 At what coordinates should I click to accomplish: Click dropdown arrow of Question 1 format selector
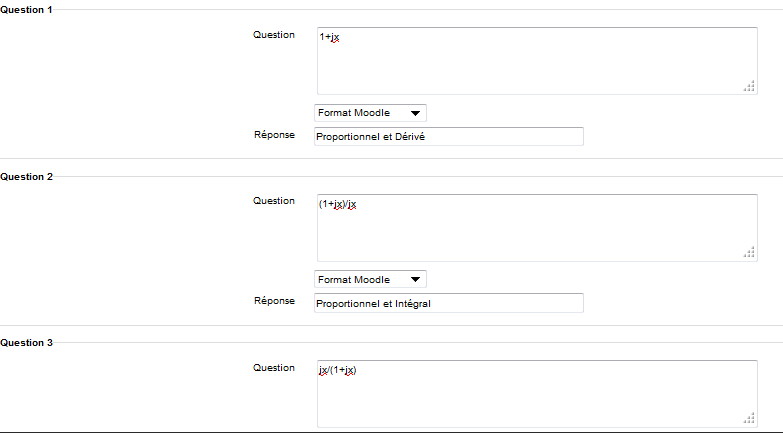click(x=415, y=113)
